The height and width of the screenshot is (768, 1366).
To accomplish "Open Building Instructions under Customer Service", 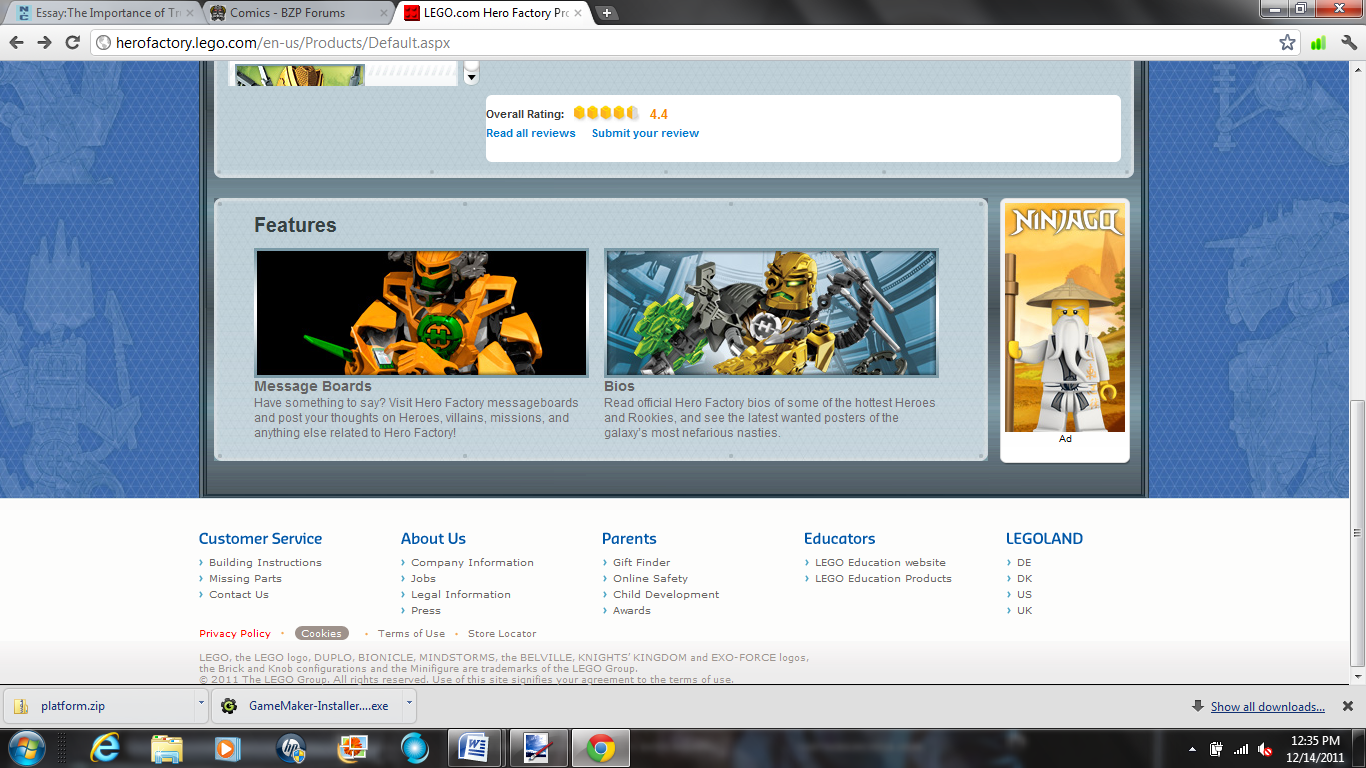I will click(x=265, y=563).
